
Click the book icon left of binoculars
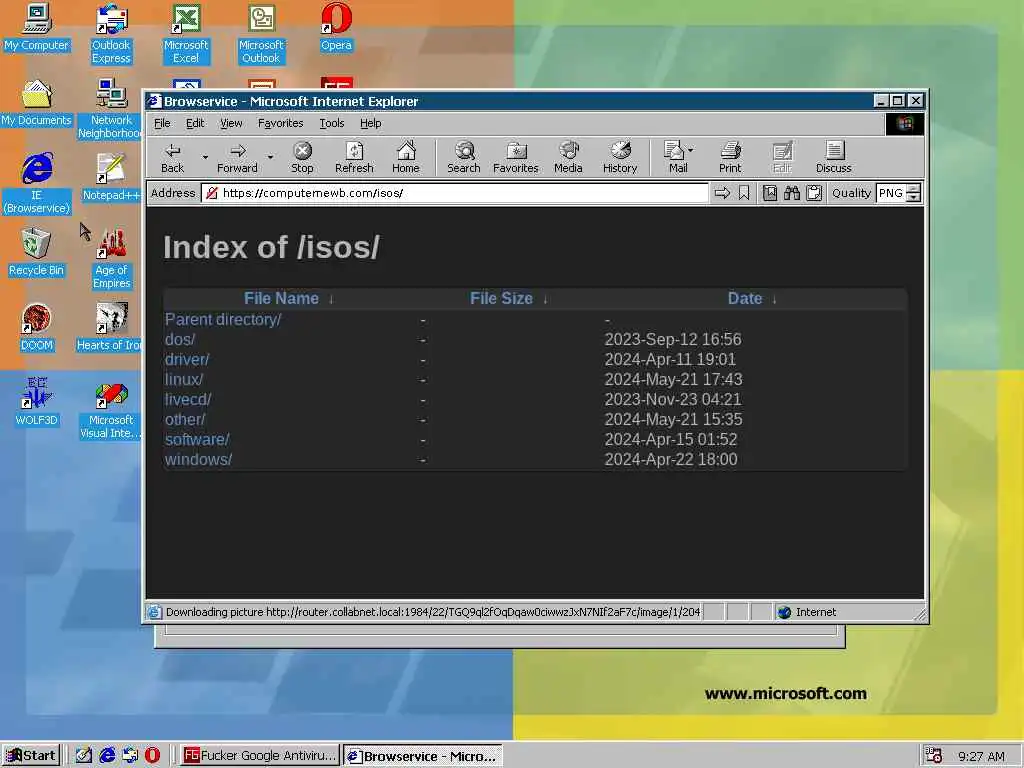click(x=770, y=193)
